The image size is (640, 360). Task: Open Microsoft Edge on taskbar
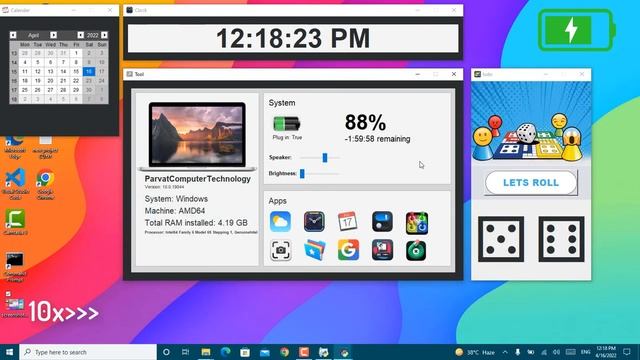point(225,352)
